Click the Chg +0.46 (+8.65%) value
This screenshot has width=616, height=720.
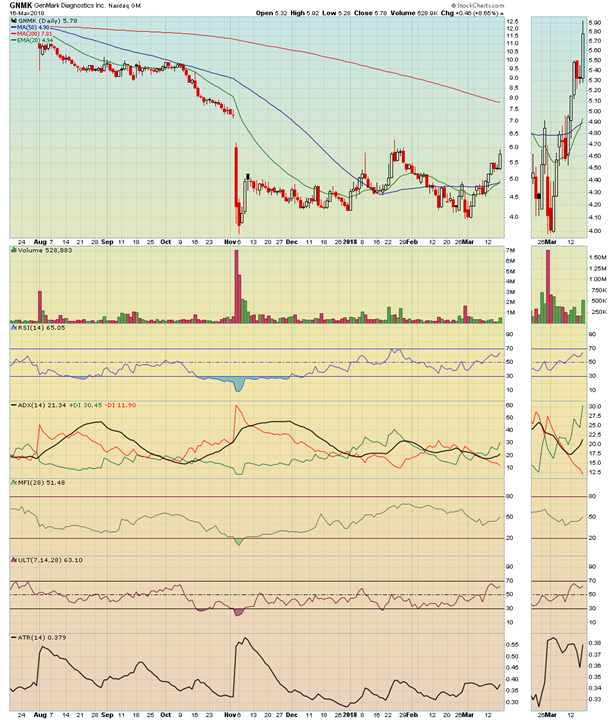tap(470, 13)
